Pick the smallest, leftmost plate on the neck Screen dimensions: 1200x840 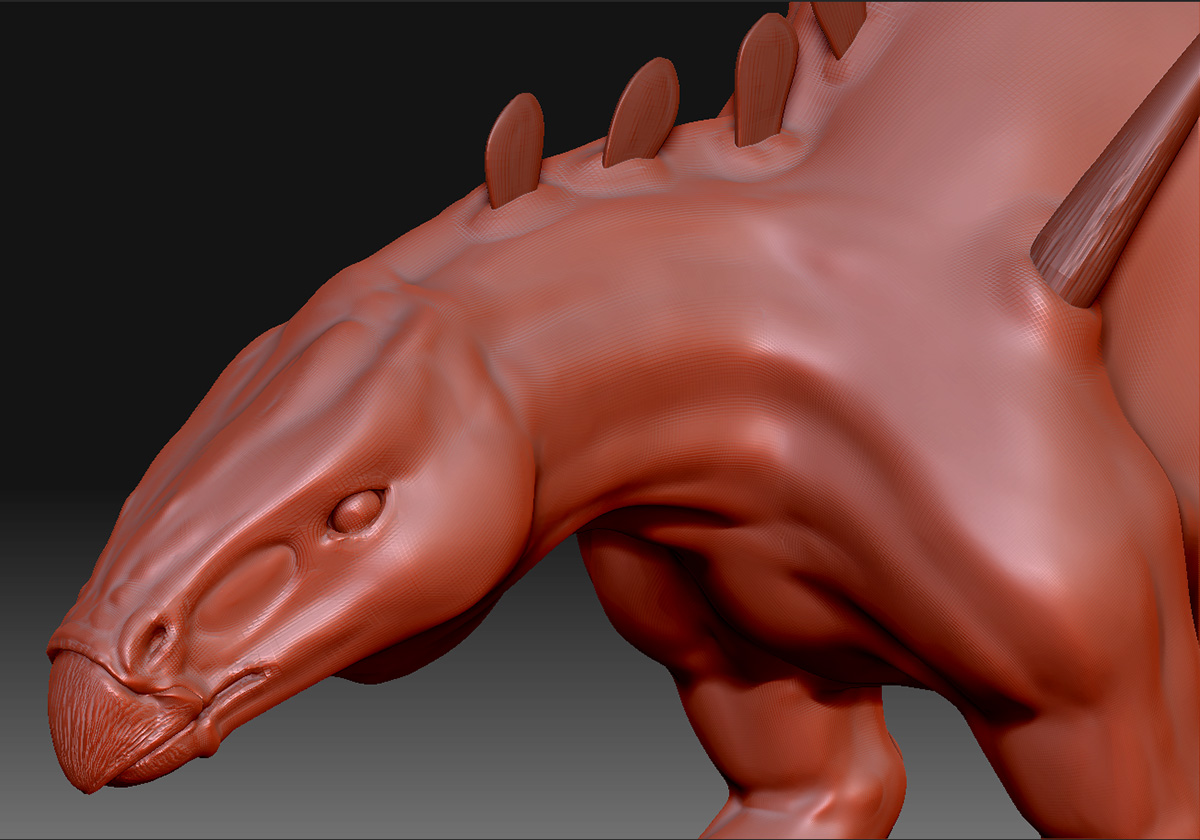click(514, 150)
